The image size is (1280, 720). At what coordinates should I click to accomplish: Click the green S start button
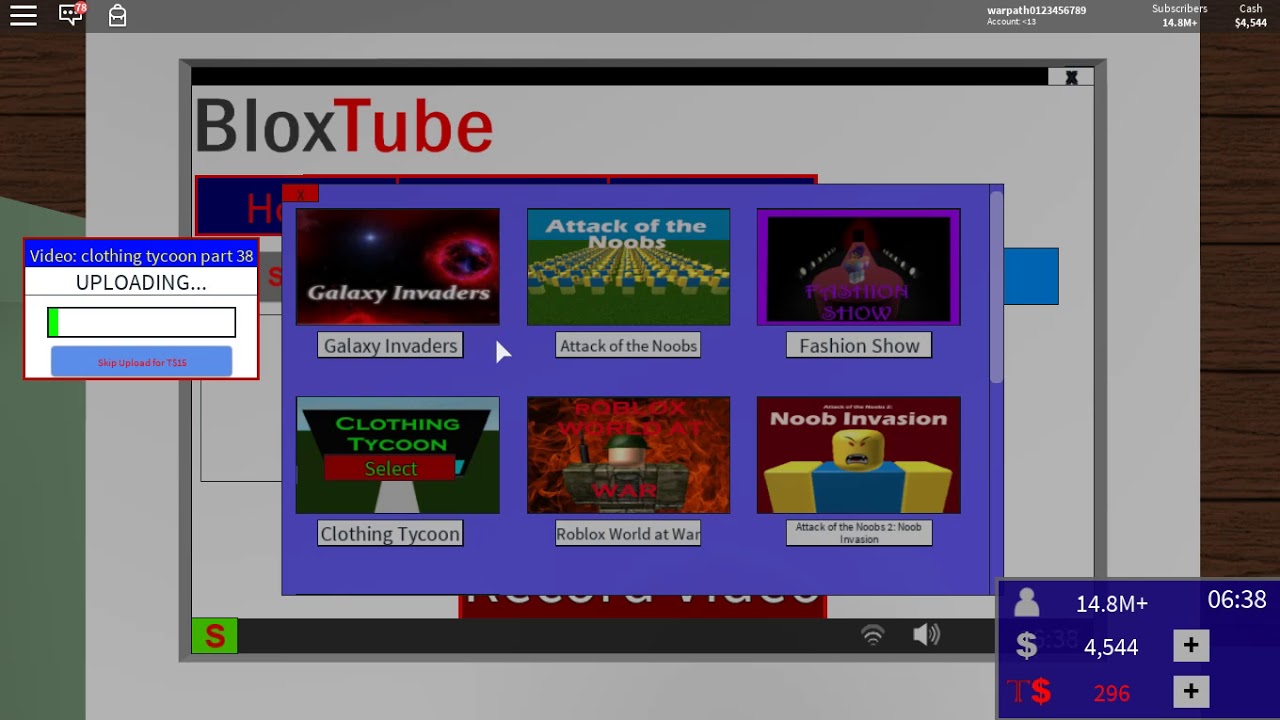click(214, 636)
